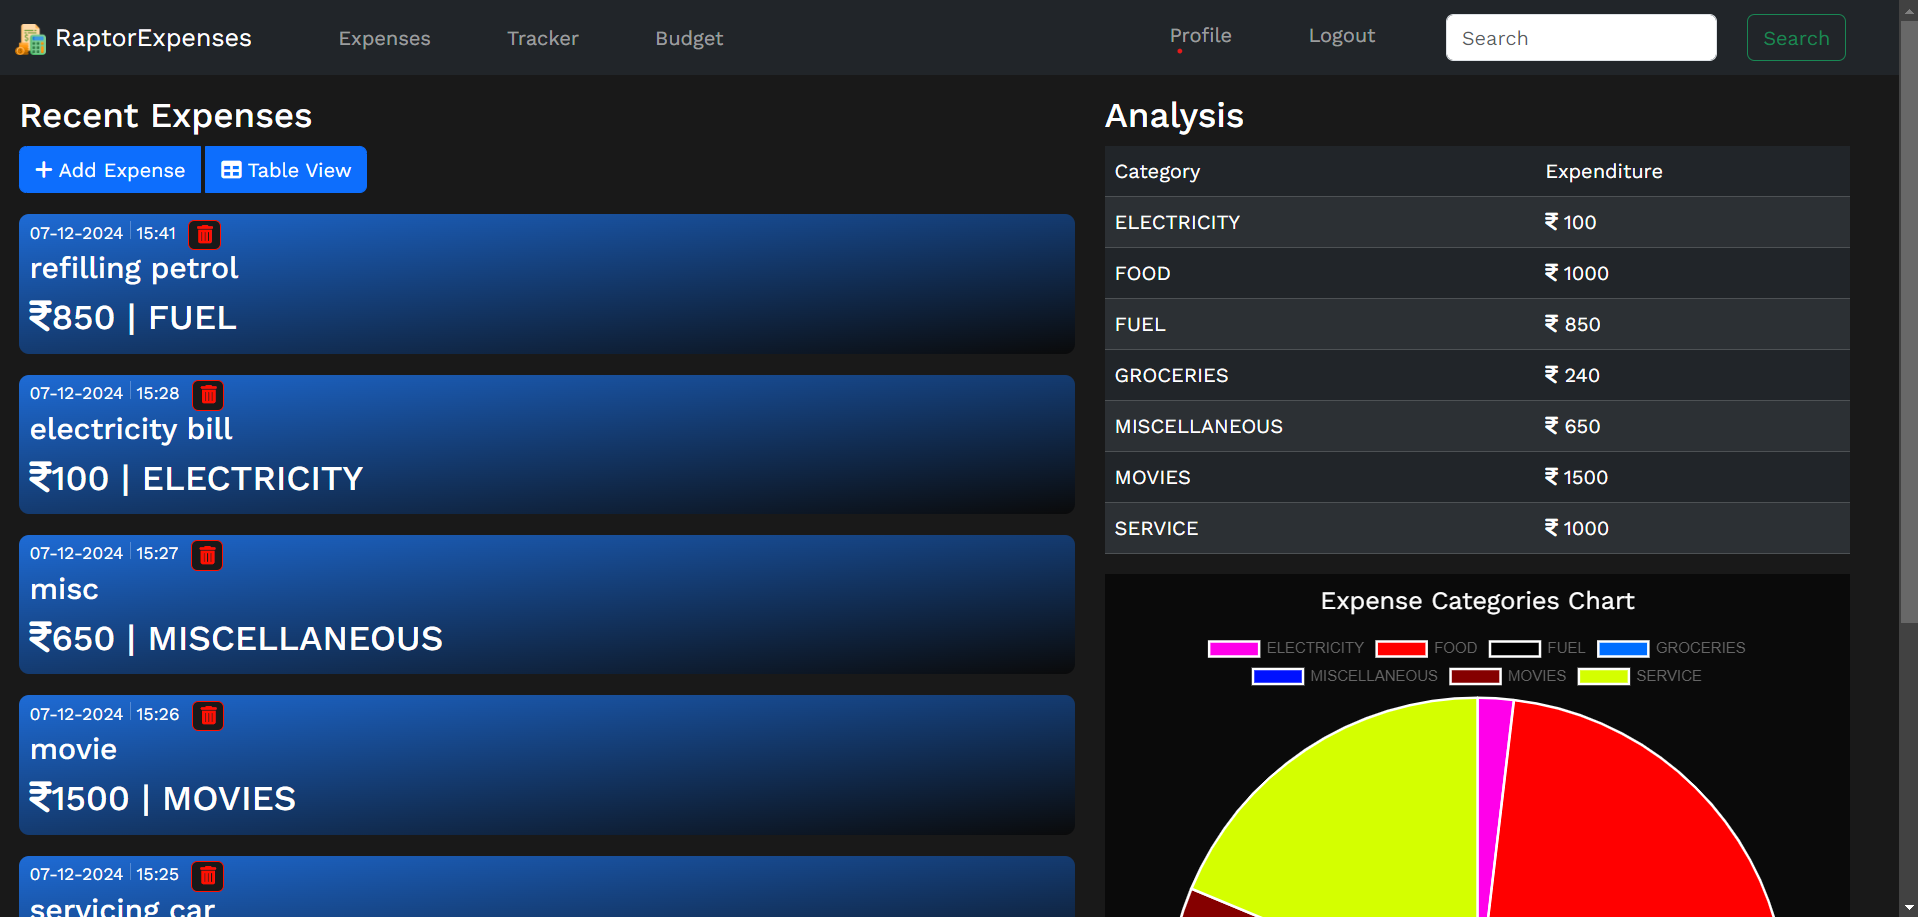This screenshot has width=1918, height=917.
Task: Click the '₹1500 | MOVIES' amount line
Action: pos(162,798)
